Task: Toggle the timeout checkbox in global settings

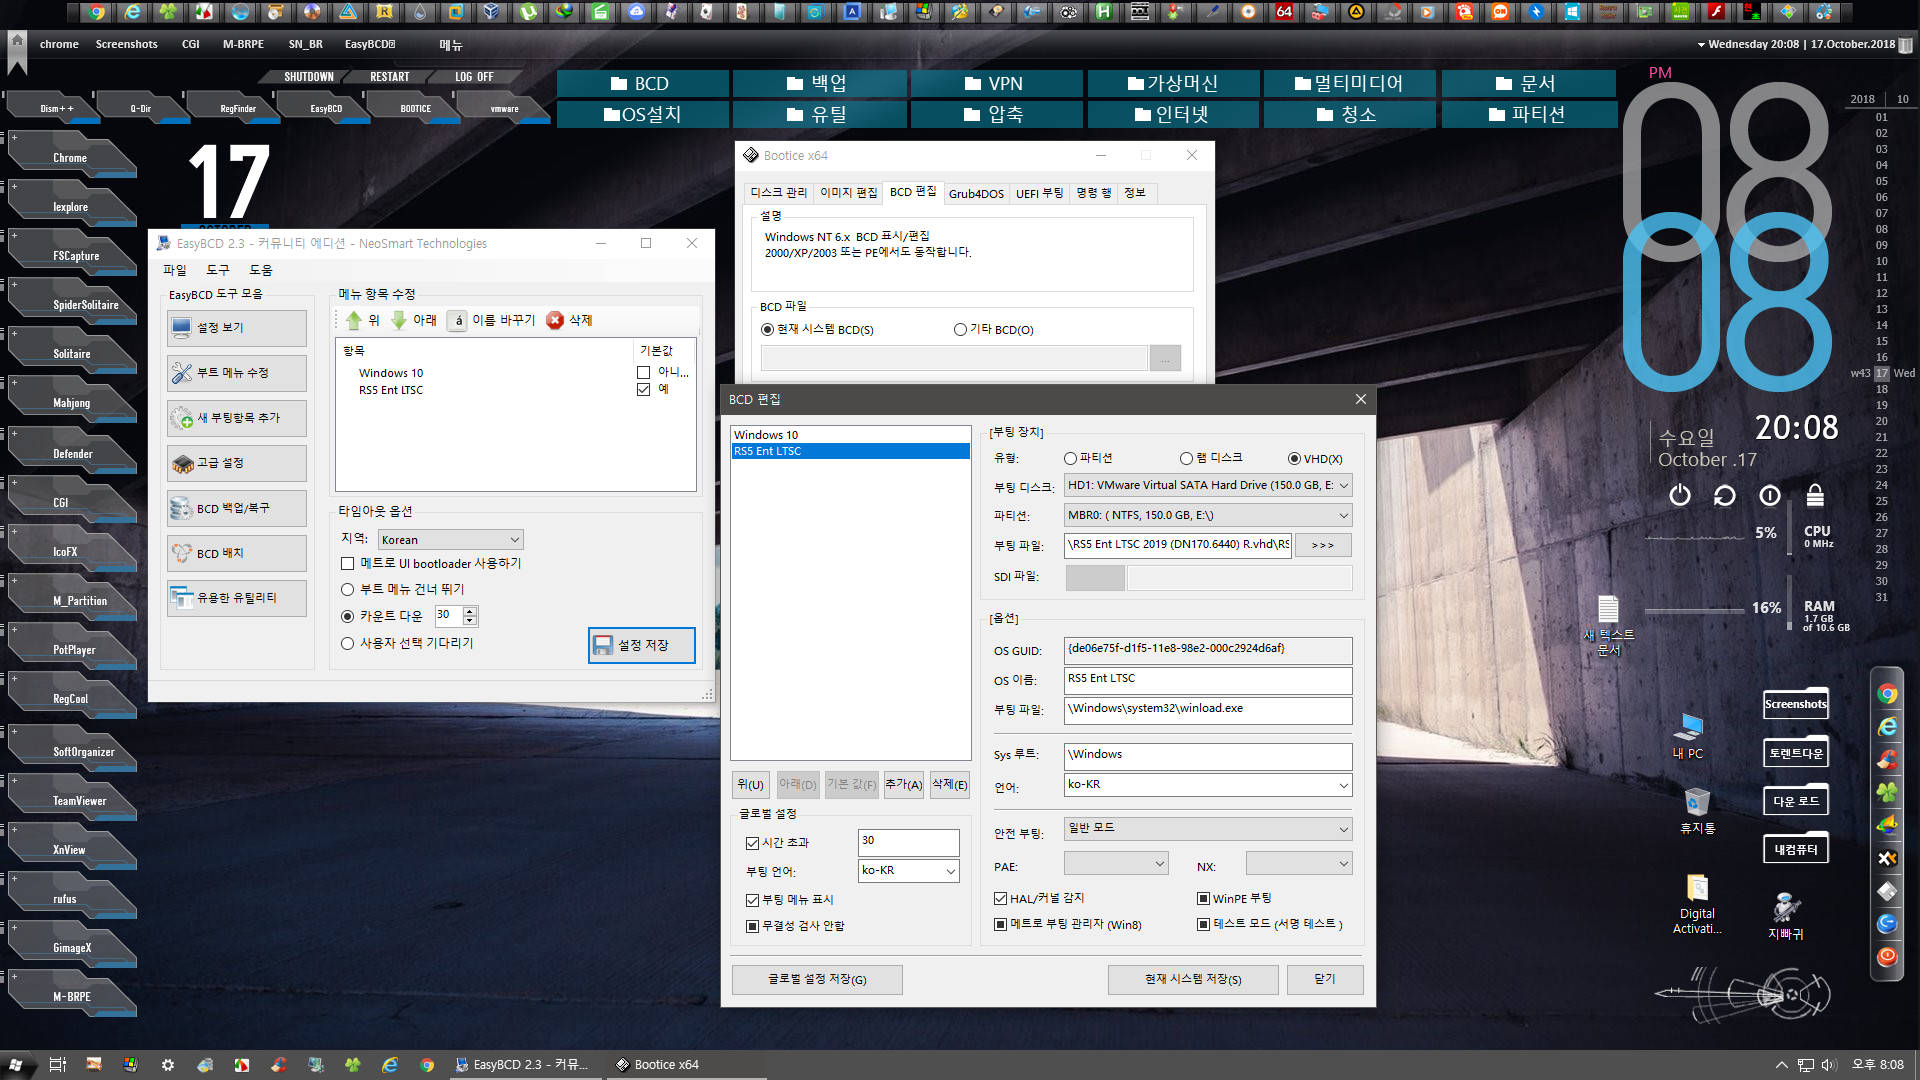Action: (x=752, y=843)
